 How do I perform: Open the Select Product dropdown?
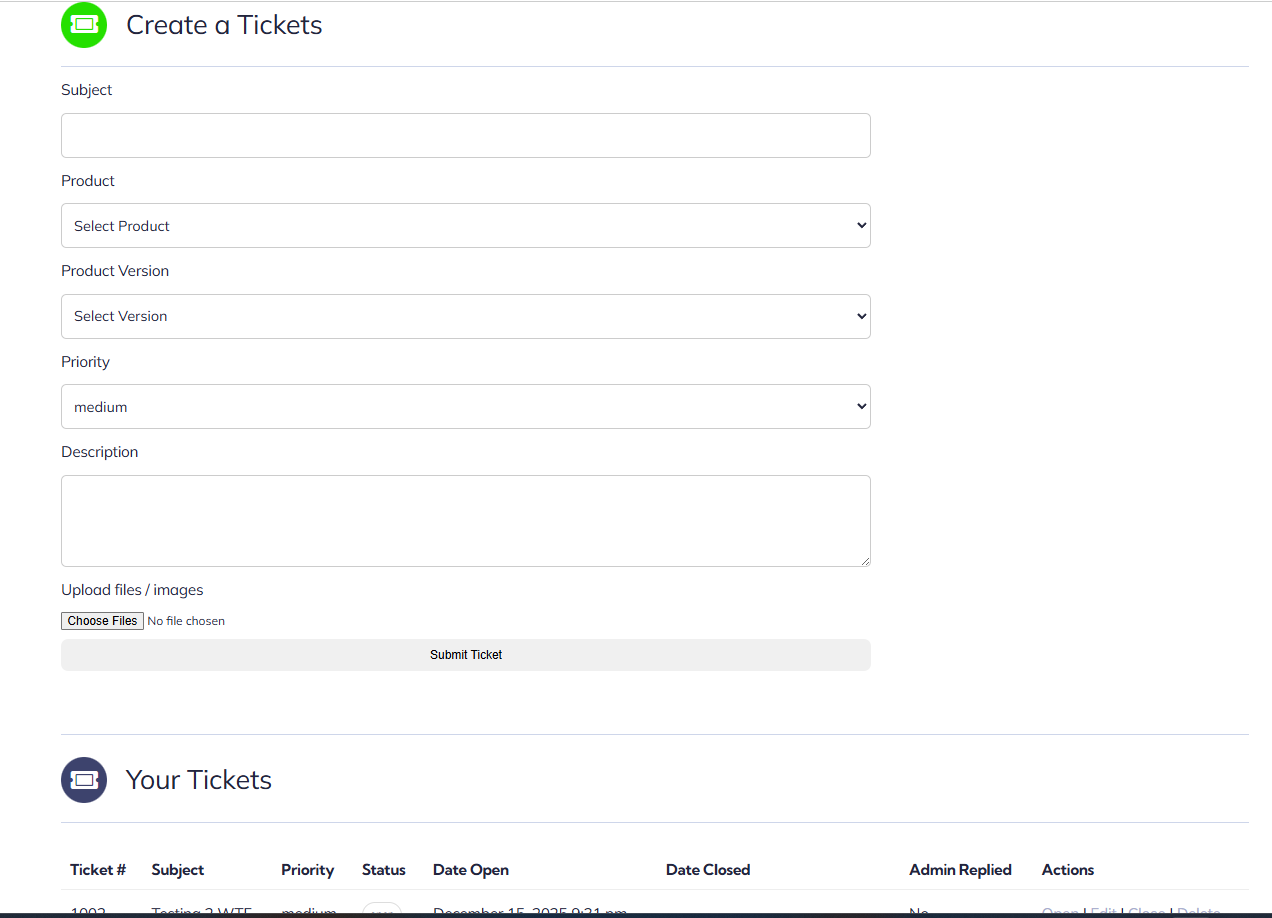465,226
